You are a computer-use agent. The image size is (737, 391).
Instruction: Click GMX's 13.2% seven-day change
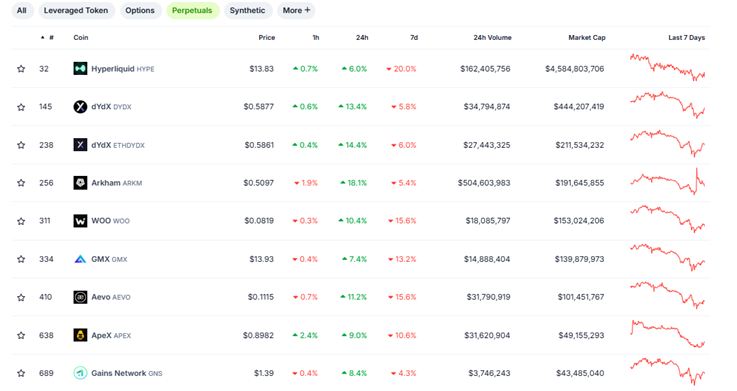tap(402, 259)
